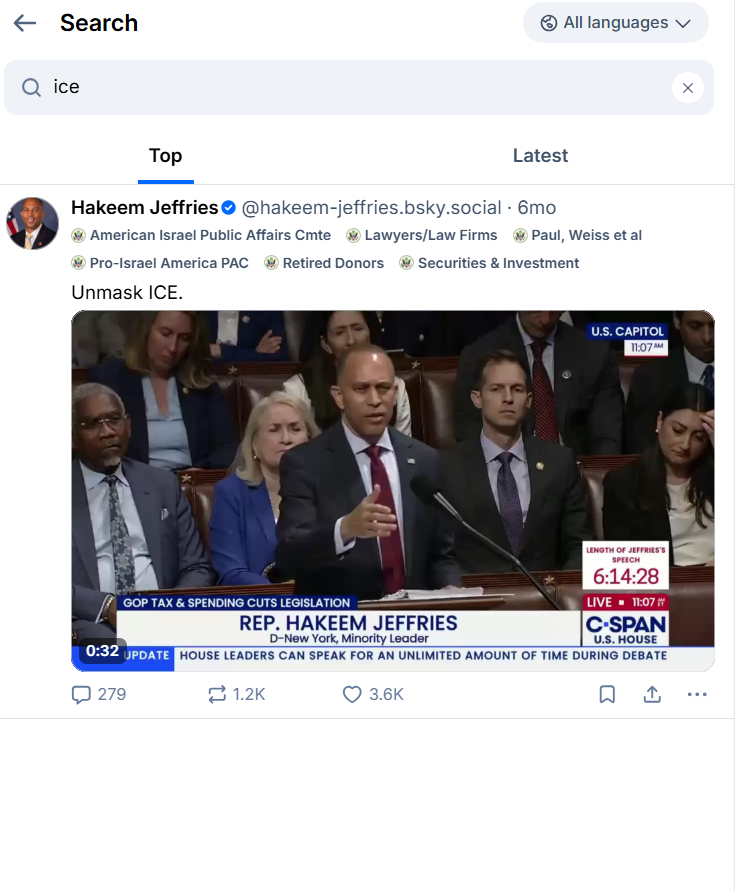Open the @hakeem-jeffries.bsky.social handle link

pyautogui.click(x=371, y=208)
